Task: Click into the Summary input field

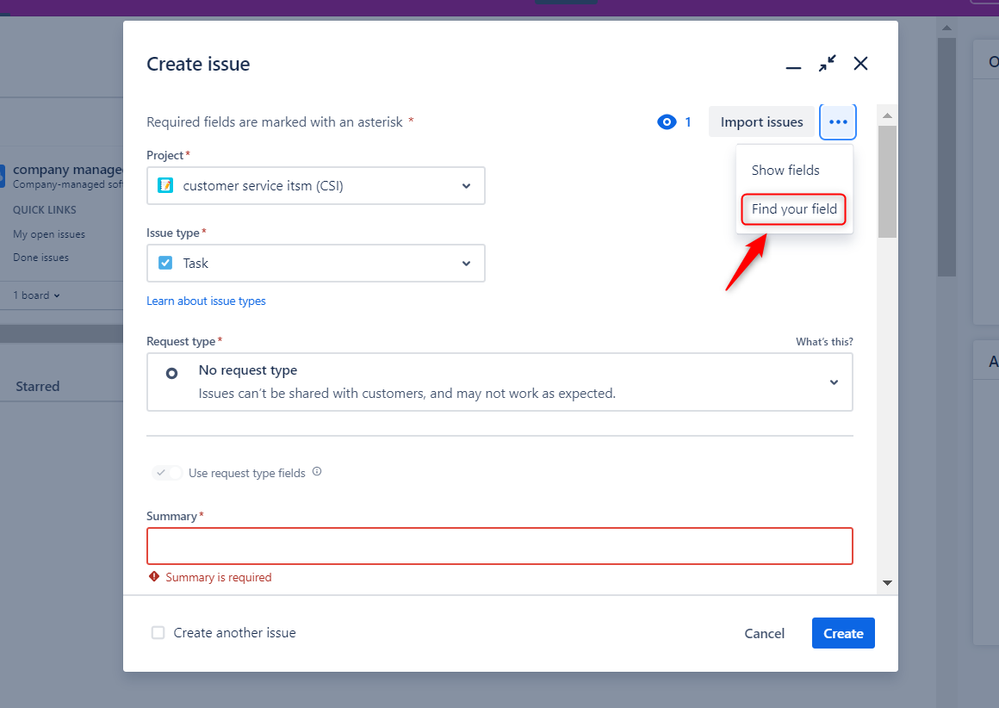Action: [500, 546]
